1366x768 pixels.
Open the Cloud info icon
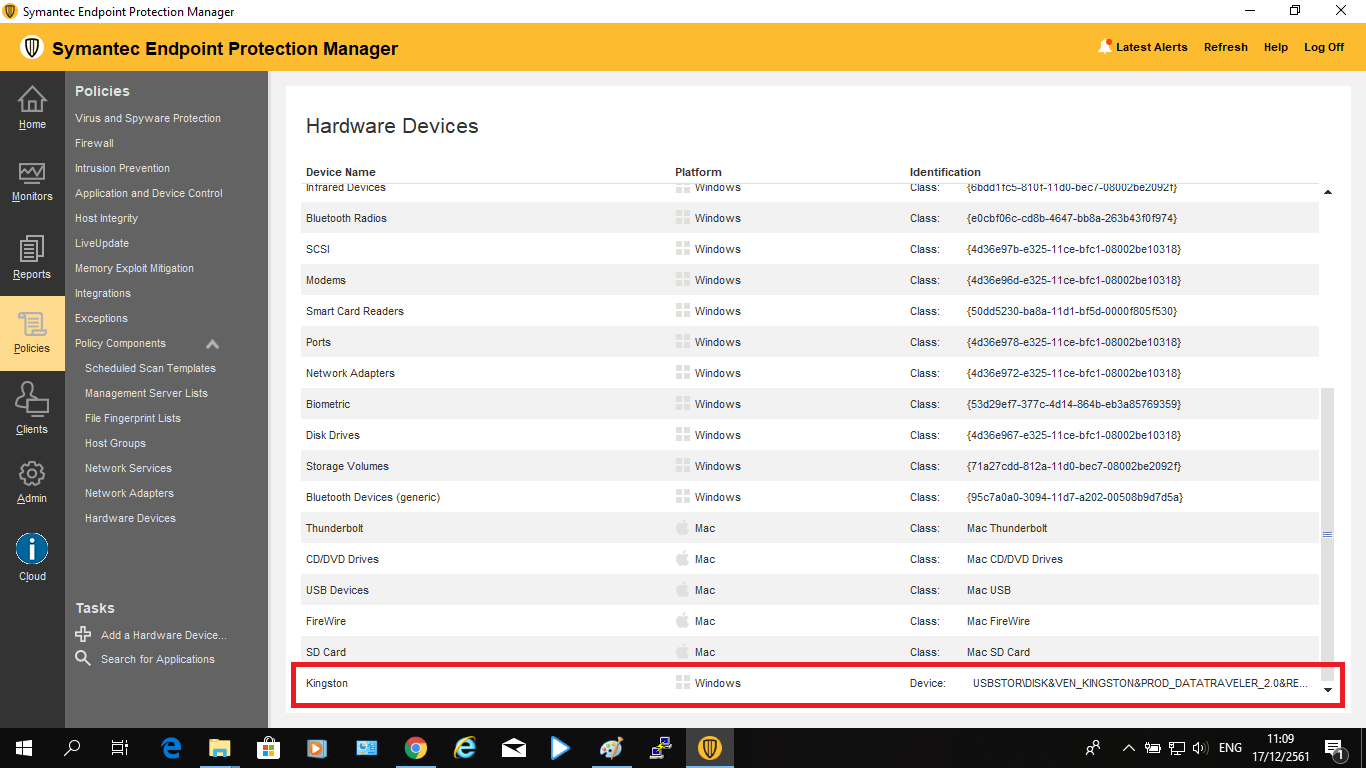(32, 549)
